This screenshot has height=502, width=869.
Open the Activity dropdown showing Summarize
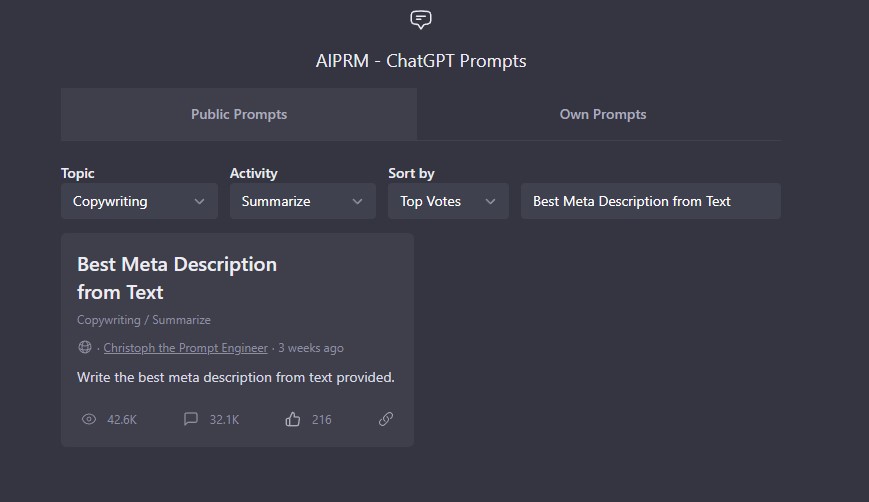pos(303,201)
